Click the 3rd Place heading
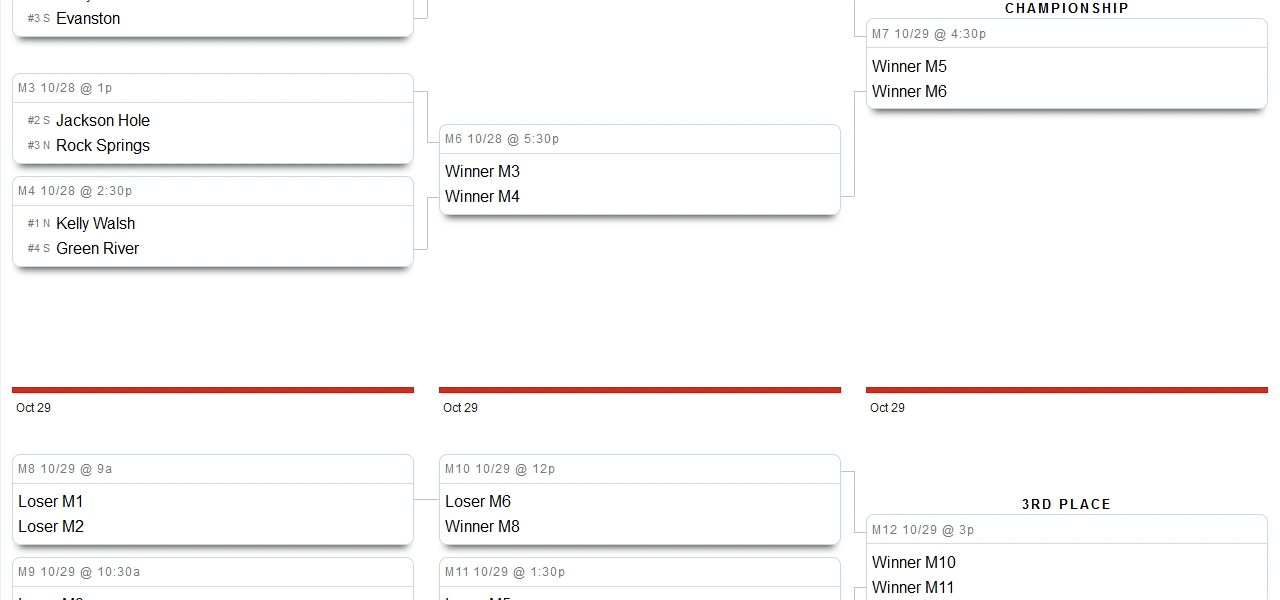The image size is (1280, 600). [x=1066, y=504]
